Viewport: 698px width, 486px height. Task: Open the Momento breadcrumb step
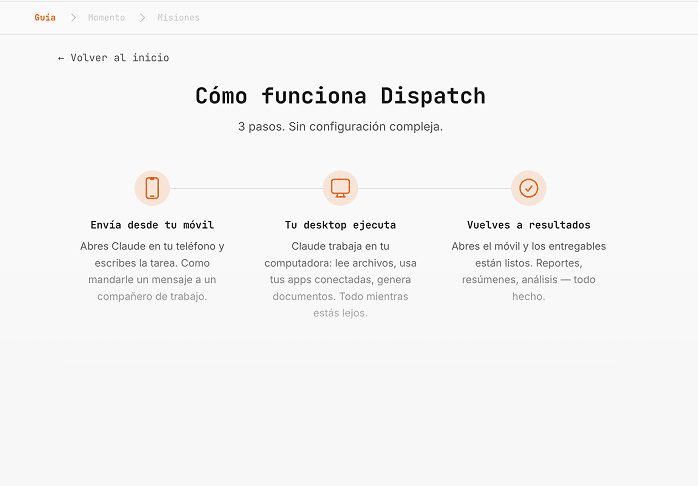106,17
